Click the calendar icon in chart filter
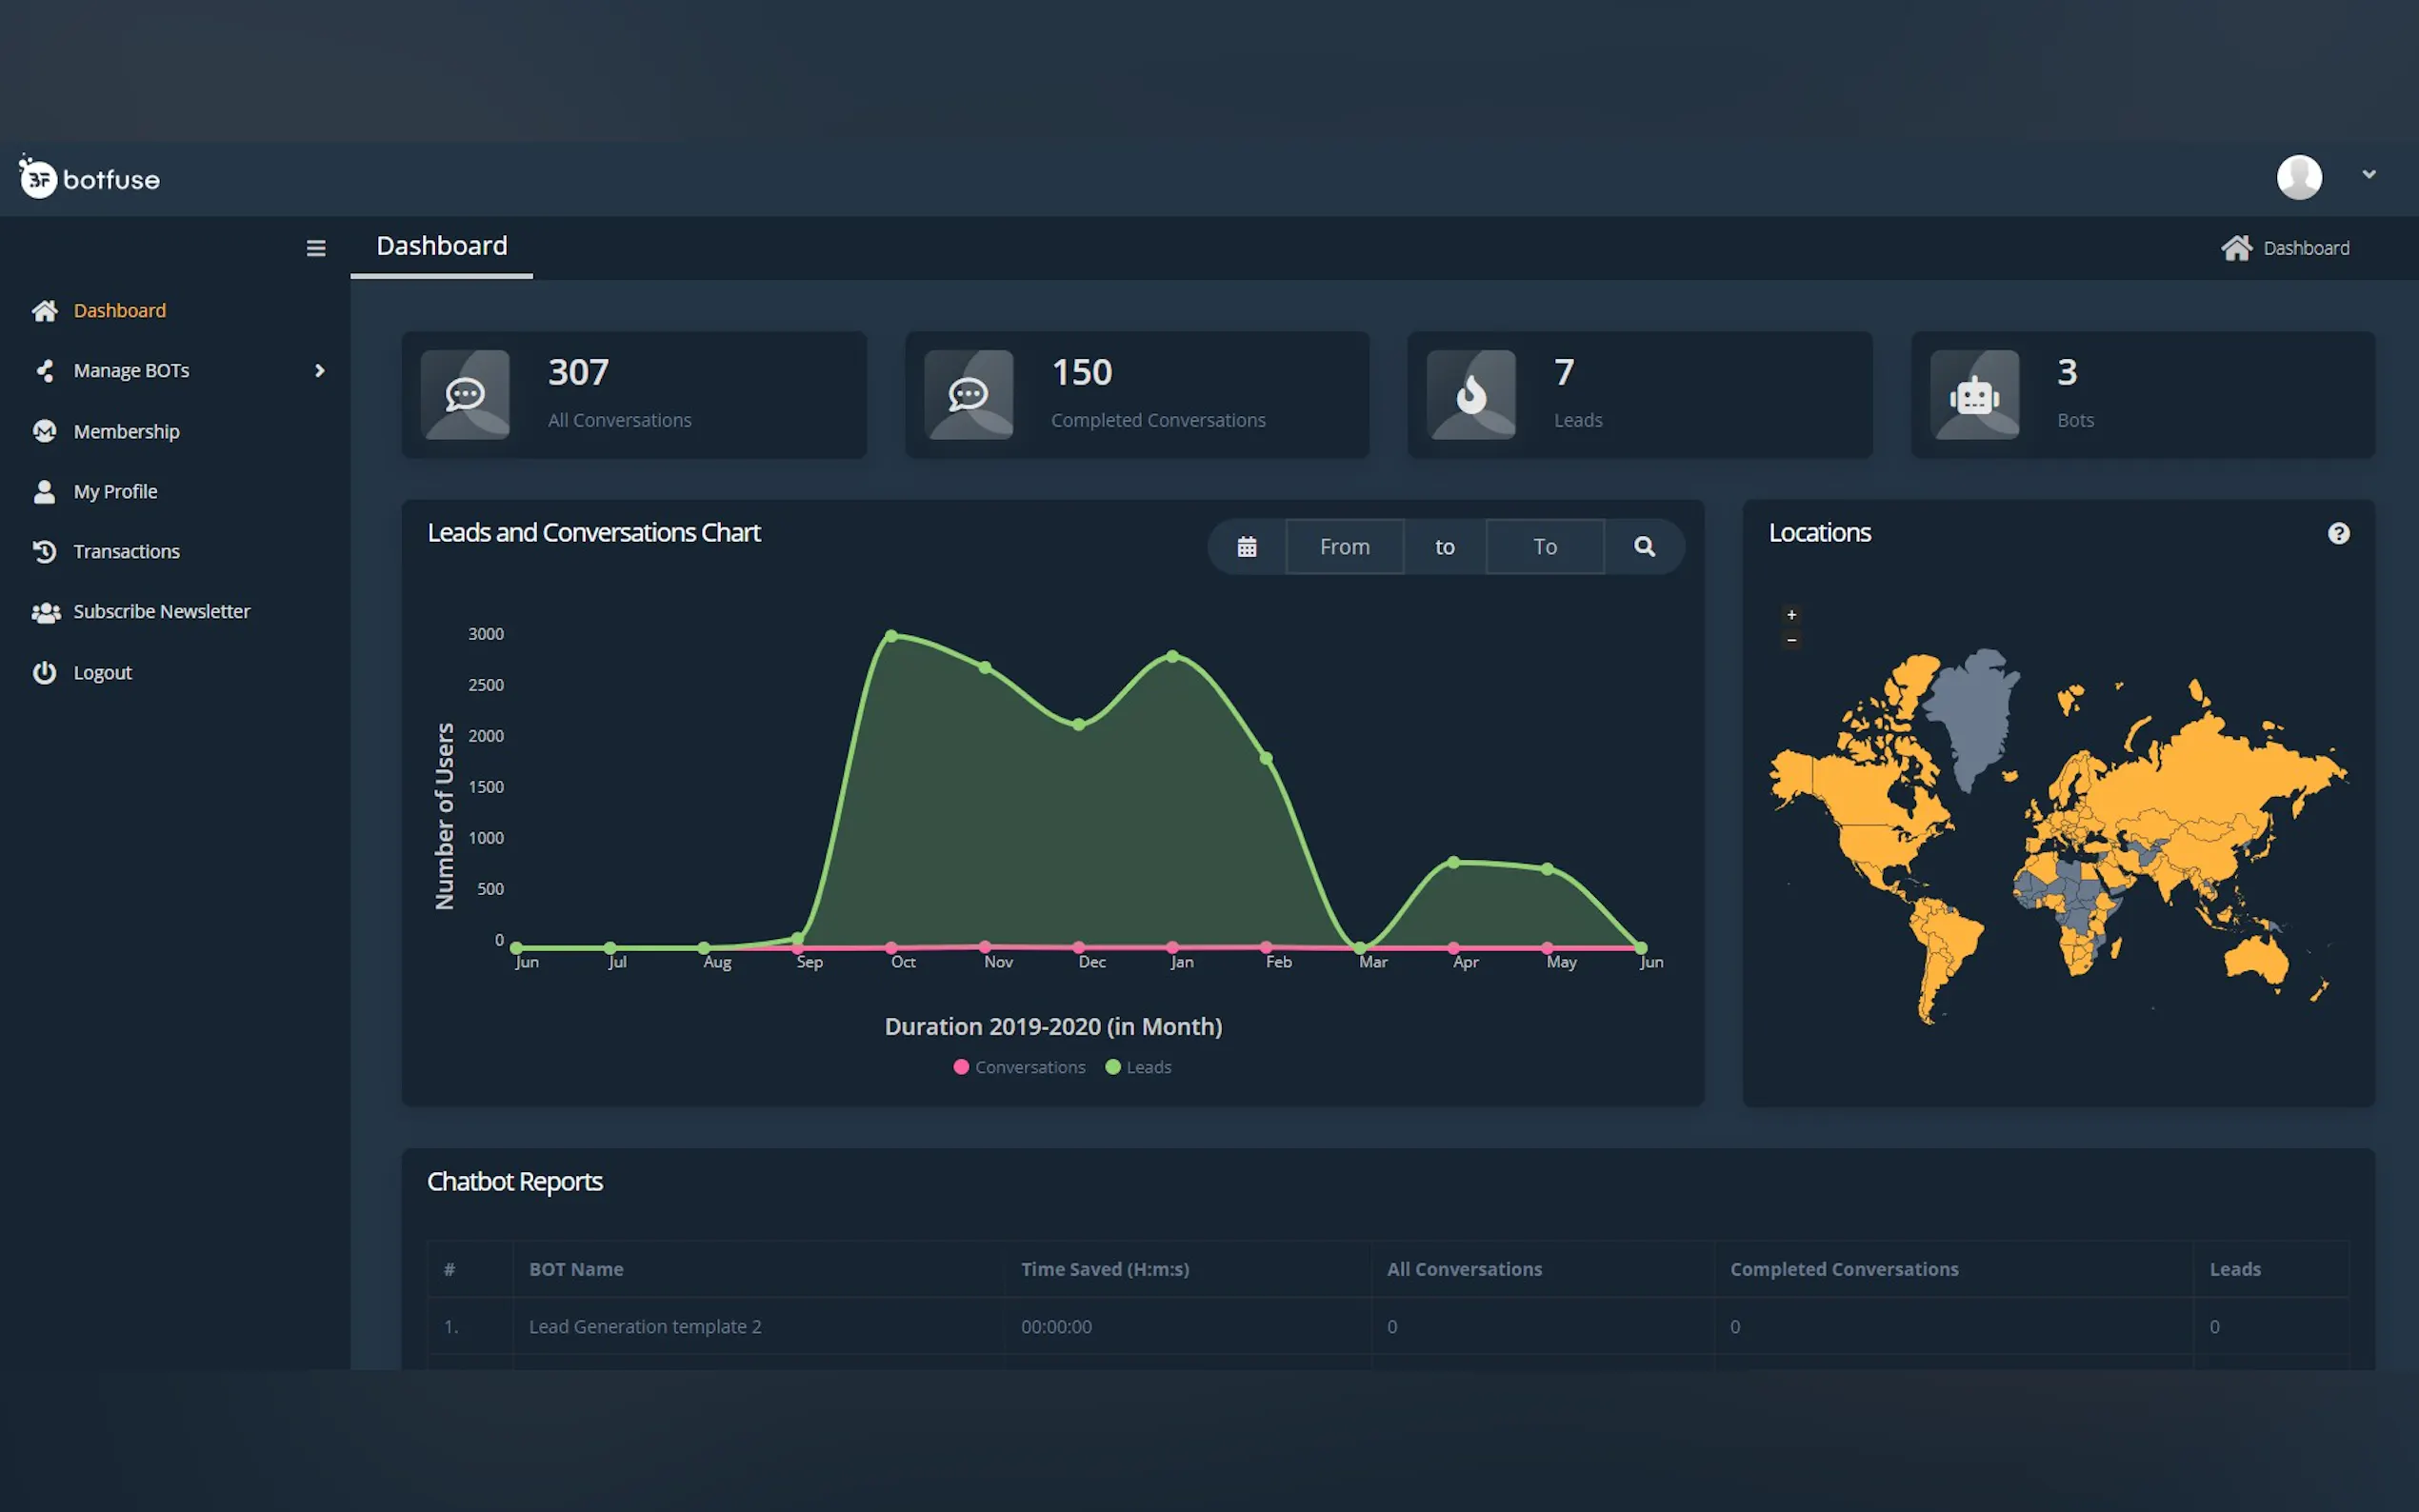The height and width of the screenshot is (1512, 2419). tap(1246, 547)
